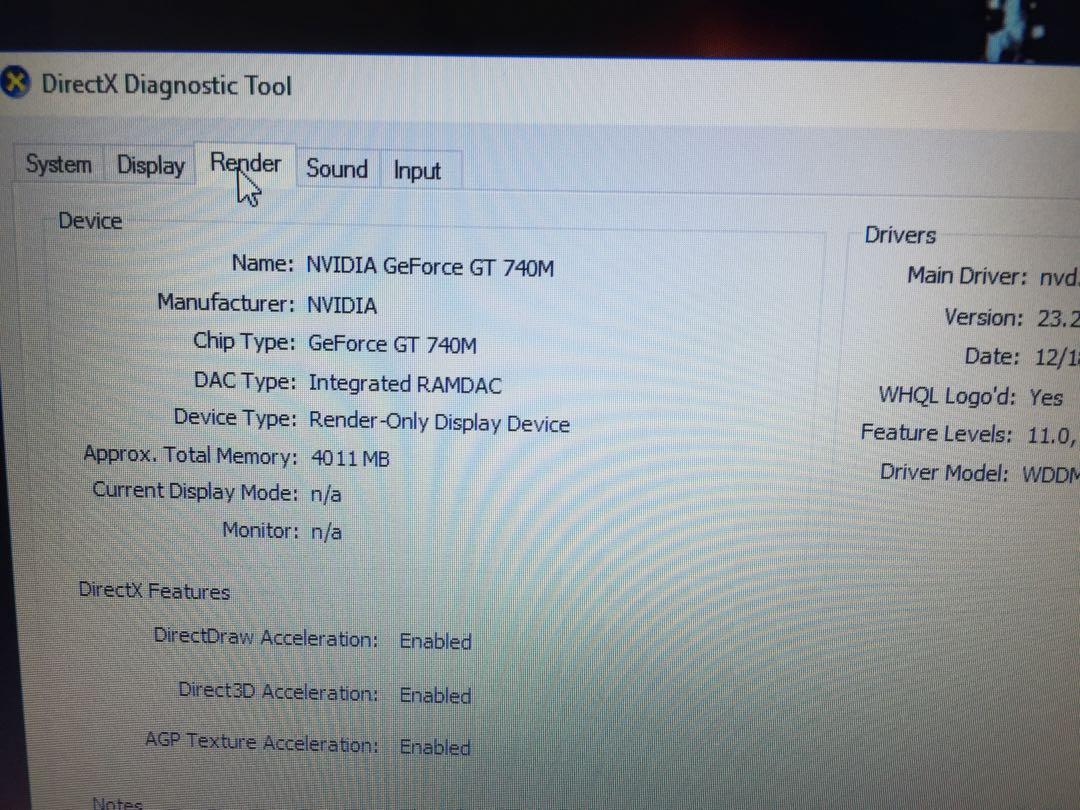The width and height of the screenshot is (1080, 810).
Task: Click the Device group label
Action: click(90, 221)
